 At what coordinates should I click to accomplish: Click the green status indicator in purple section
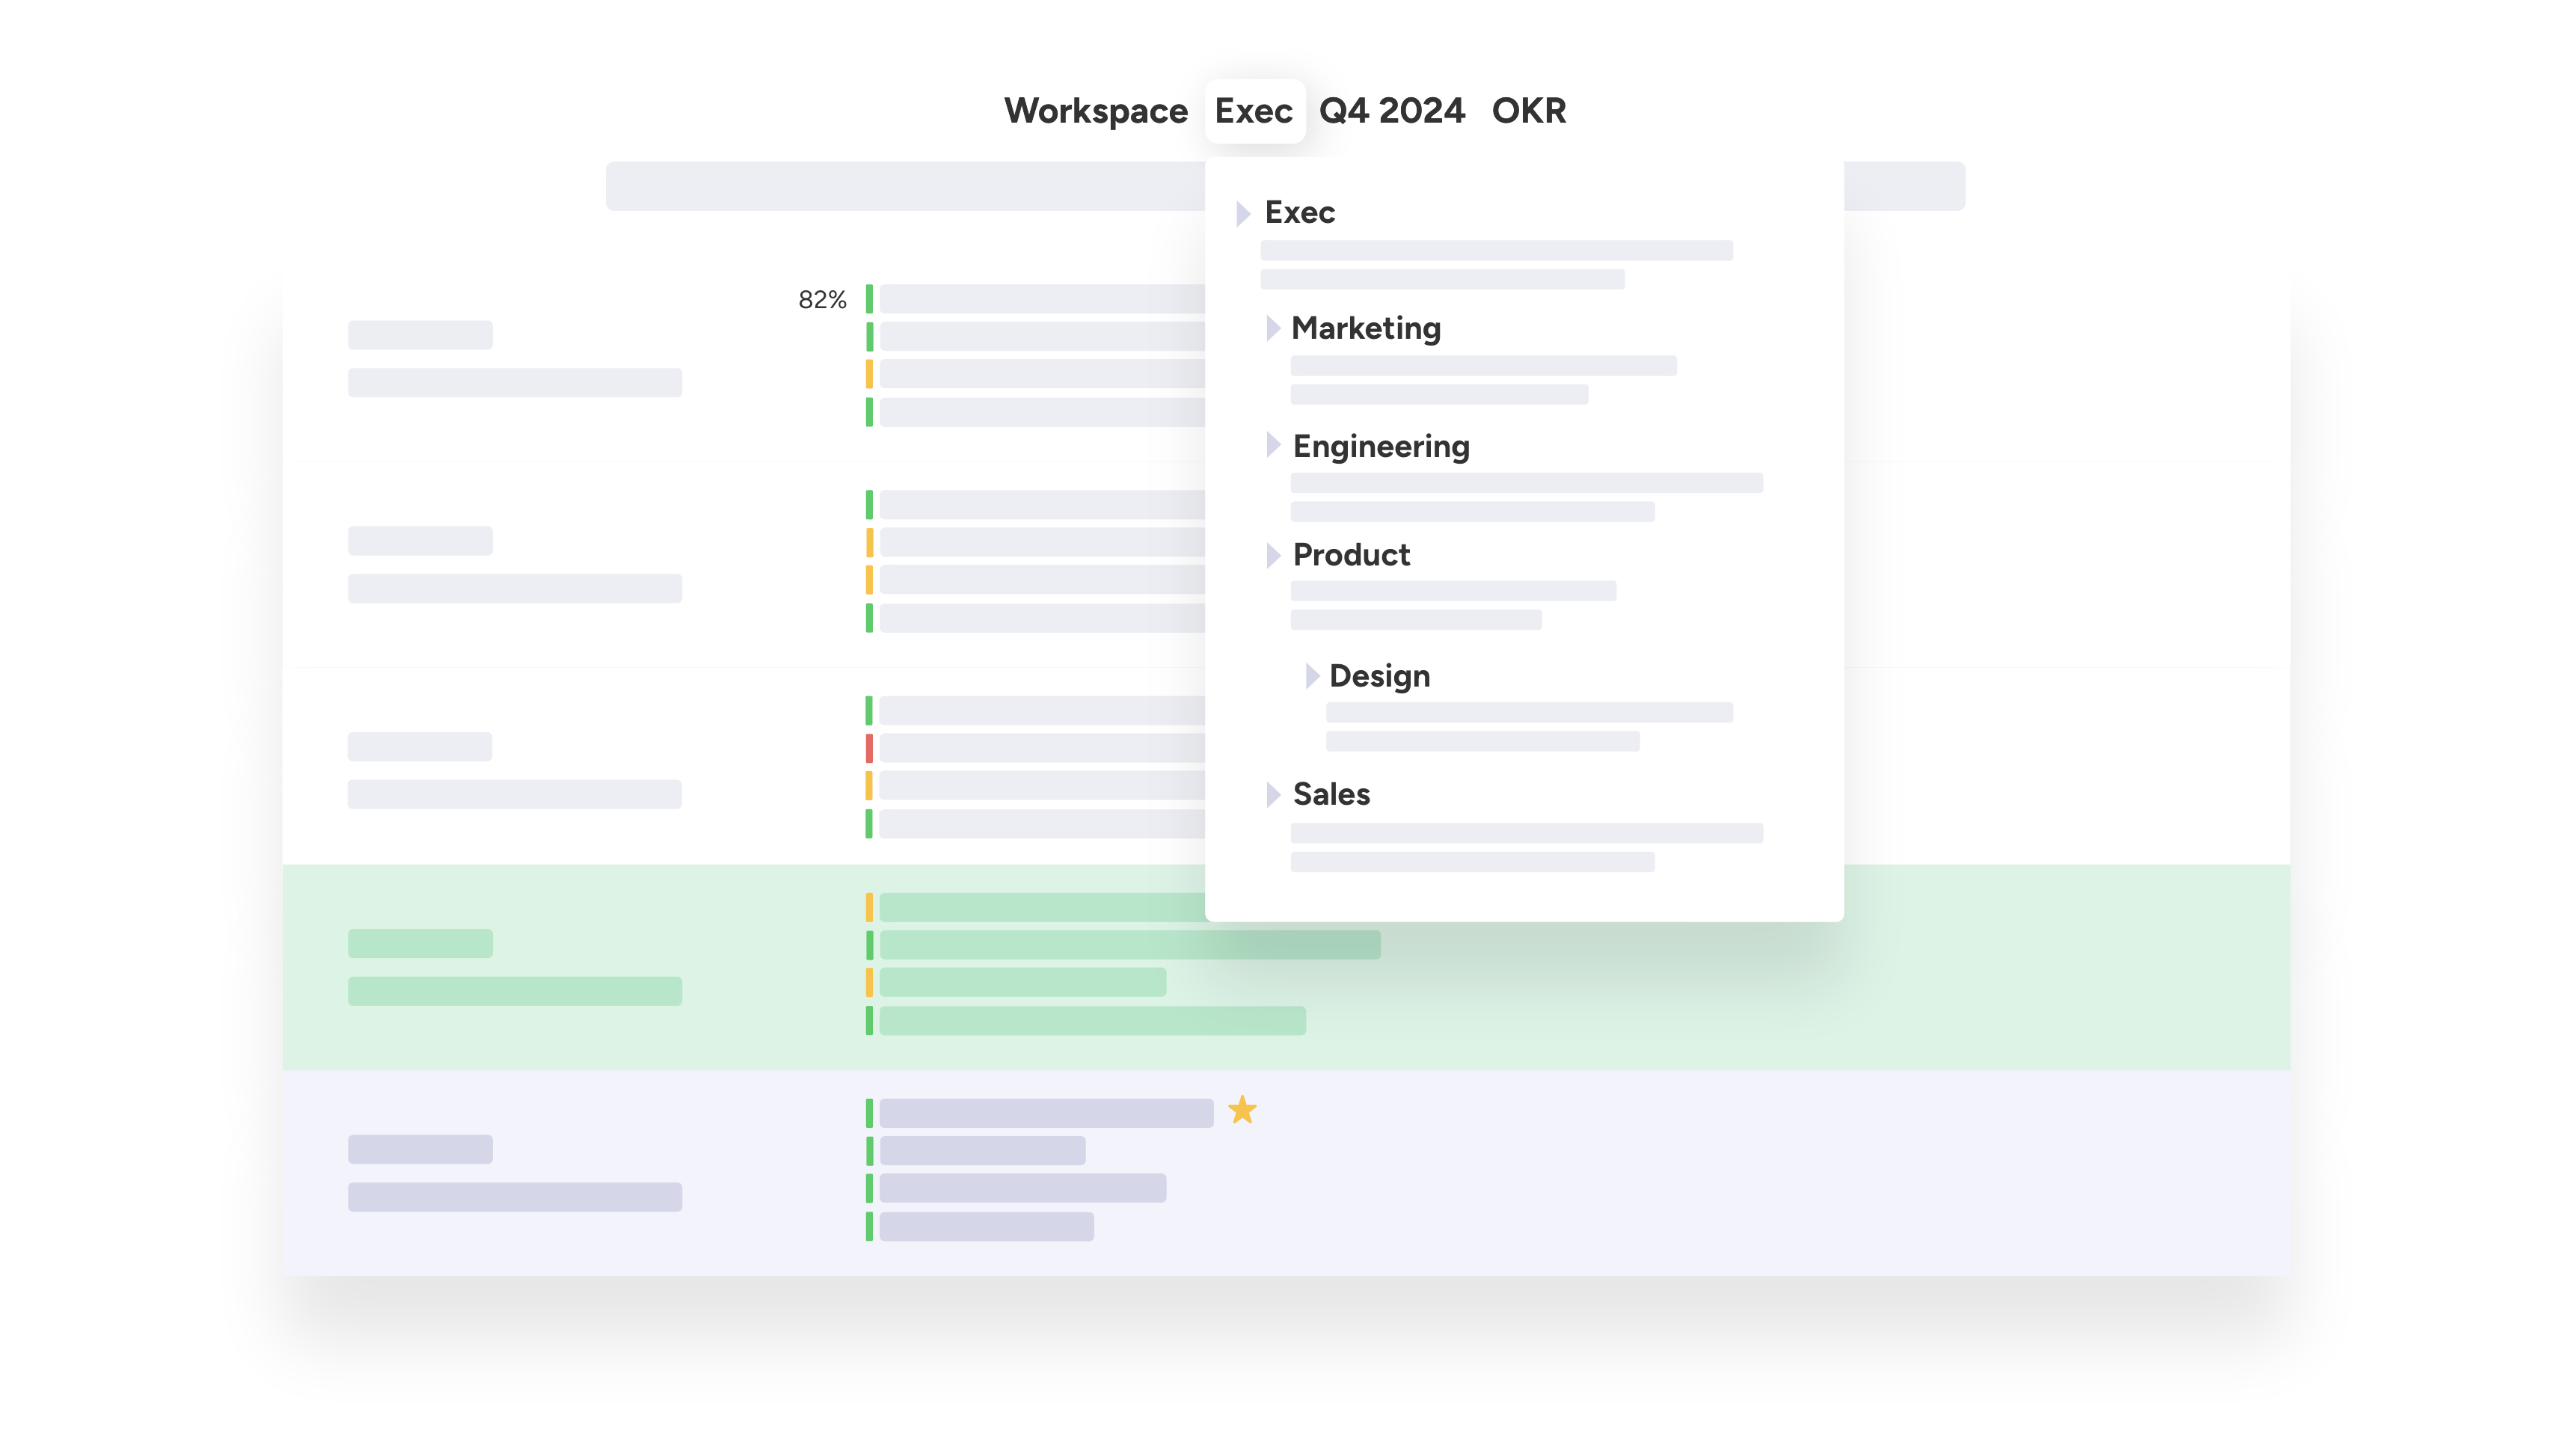pyautogui.click(x=869, y=1113)
